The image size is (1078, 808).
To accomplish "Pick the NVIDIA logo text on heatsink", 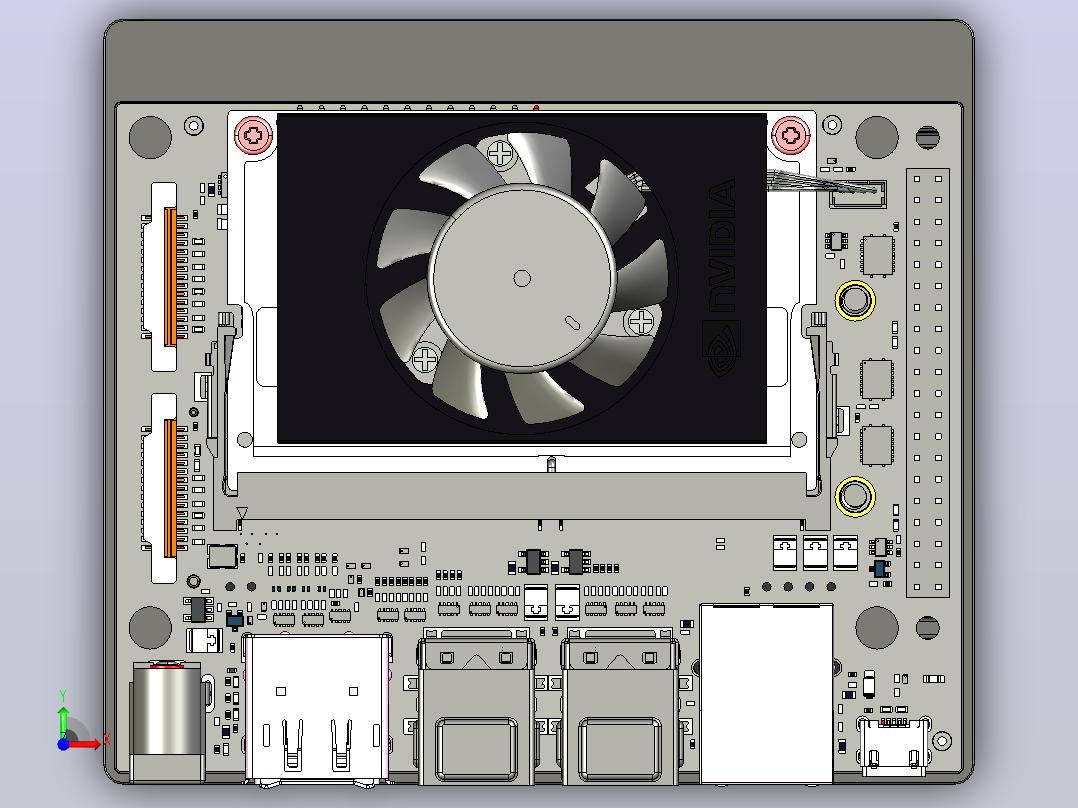I will pos(723,245).
